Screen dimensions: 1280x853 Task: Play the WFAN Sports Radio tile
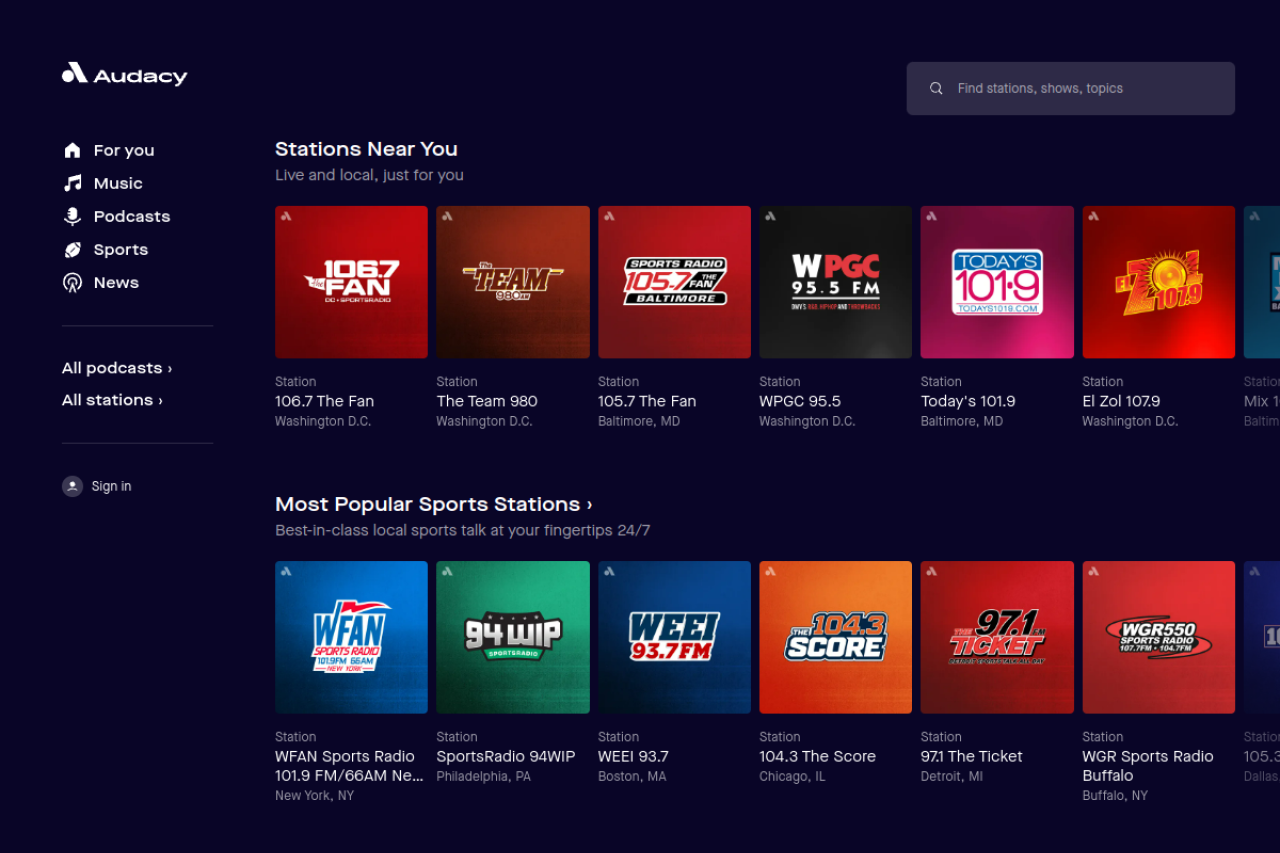[x=351, y=637]
